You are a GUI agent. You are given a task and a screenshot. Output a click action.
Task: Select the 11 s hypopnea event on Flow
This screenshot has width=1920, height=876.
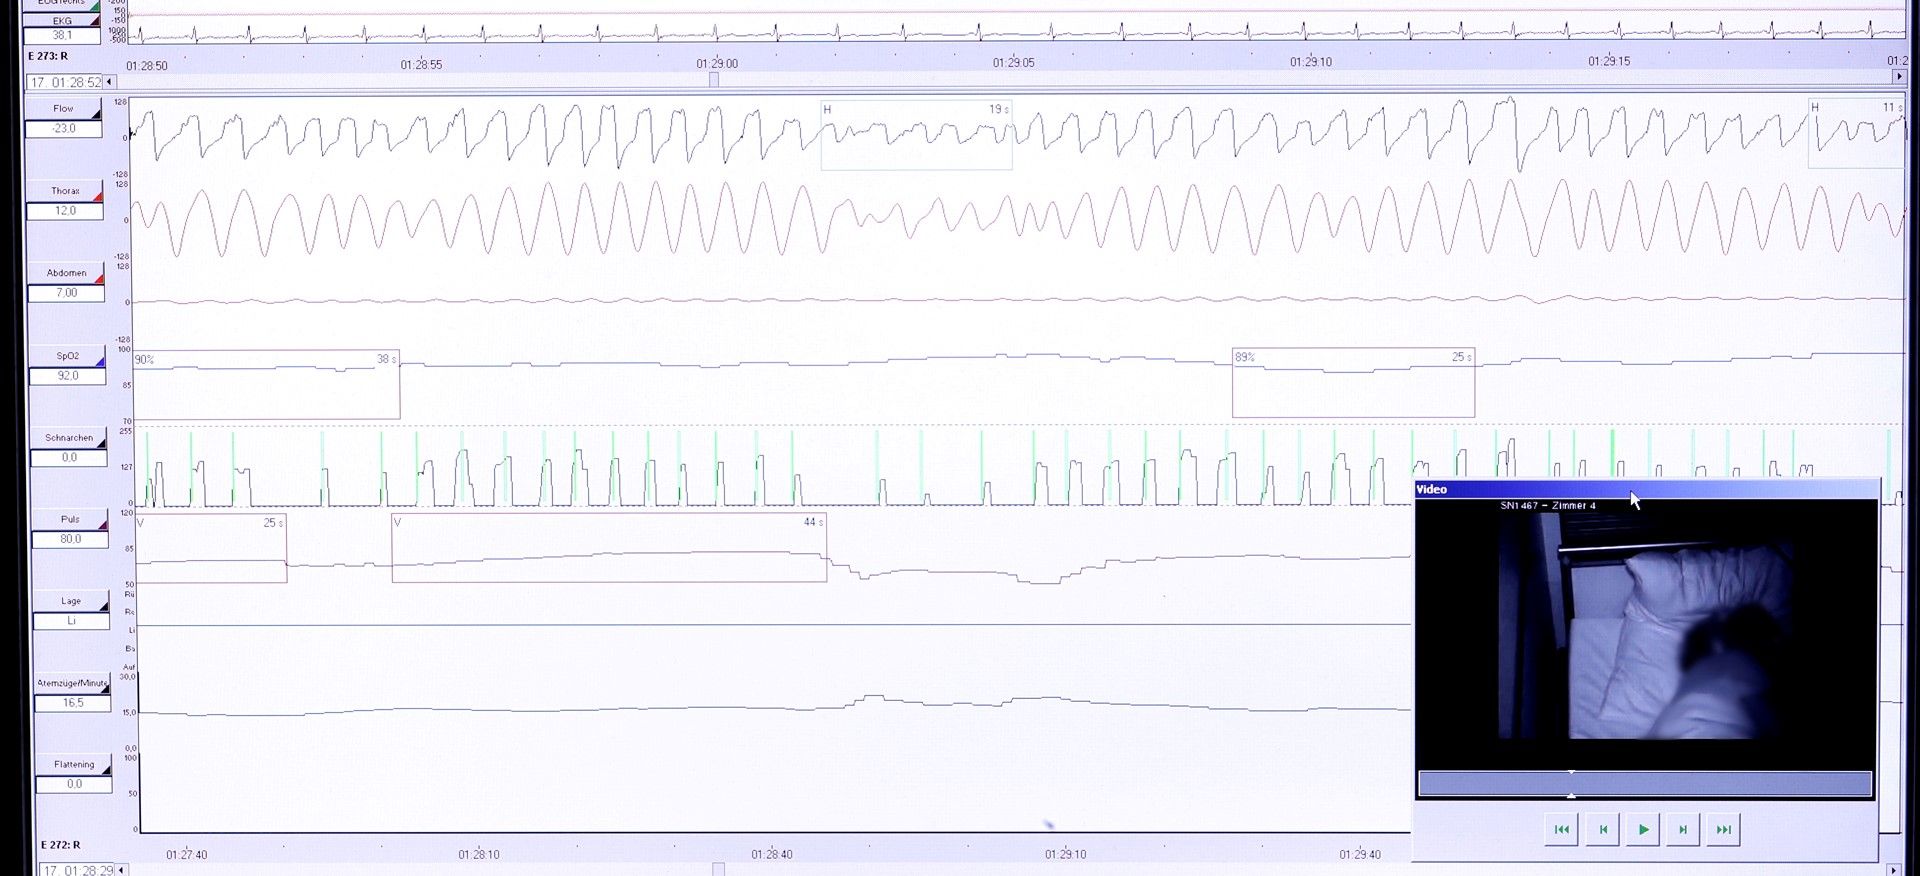click(1857, 133)
